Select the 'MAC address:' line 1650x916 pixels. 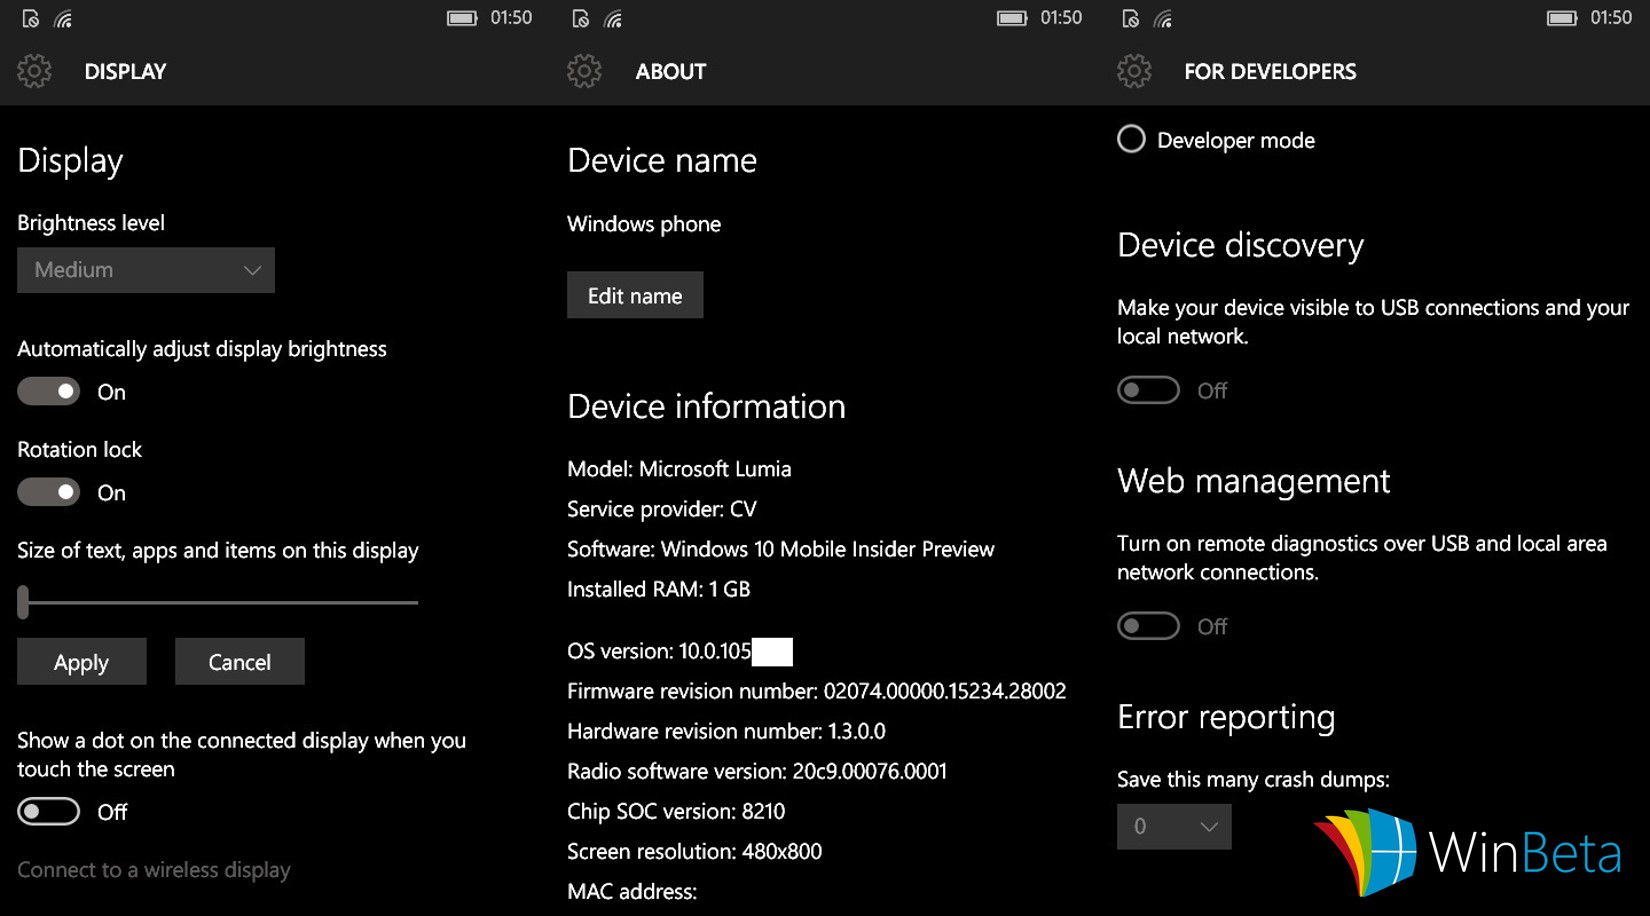pos(632,891)
